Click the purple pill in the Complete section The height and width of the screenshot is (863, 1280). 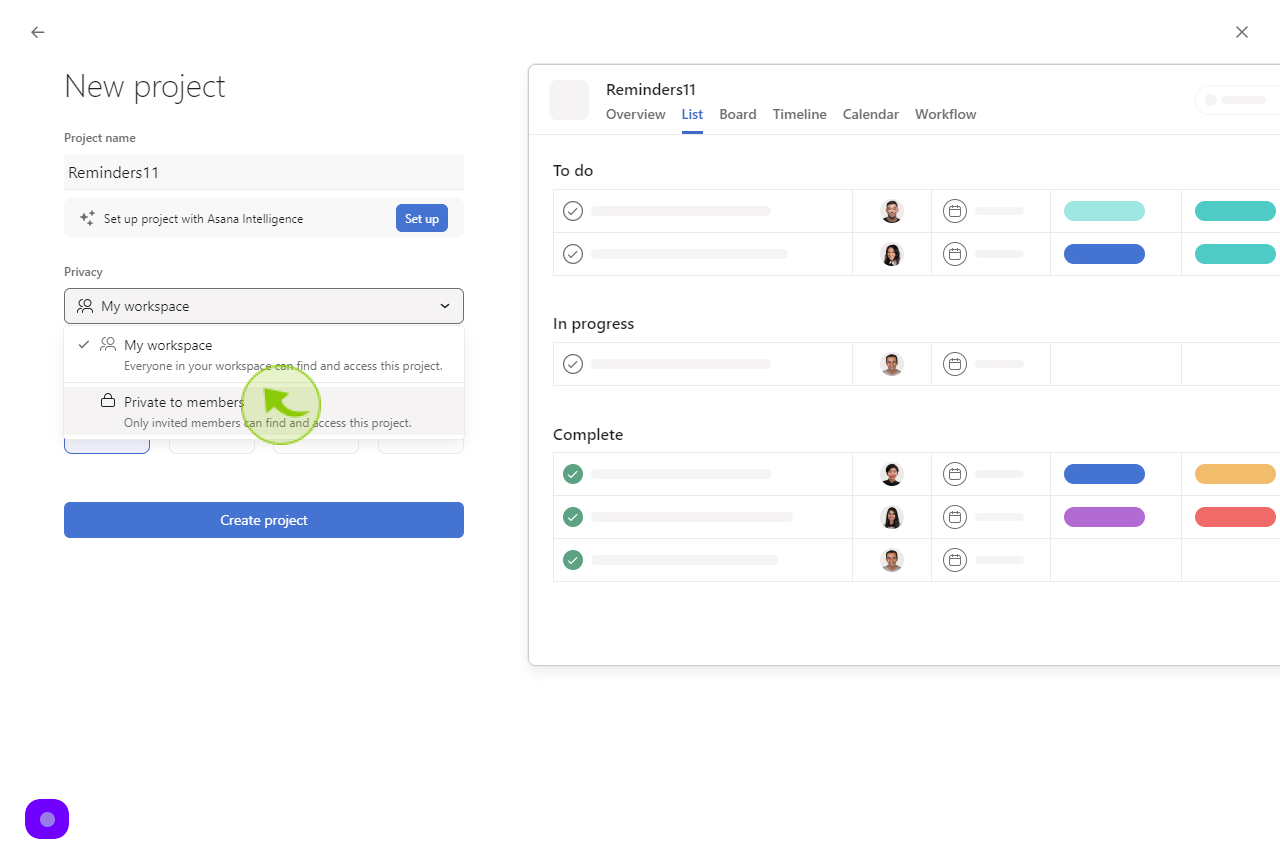pos(1104,517)
